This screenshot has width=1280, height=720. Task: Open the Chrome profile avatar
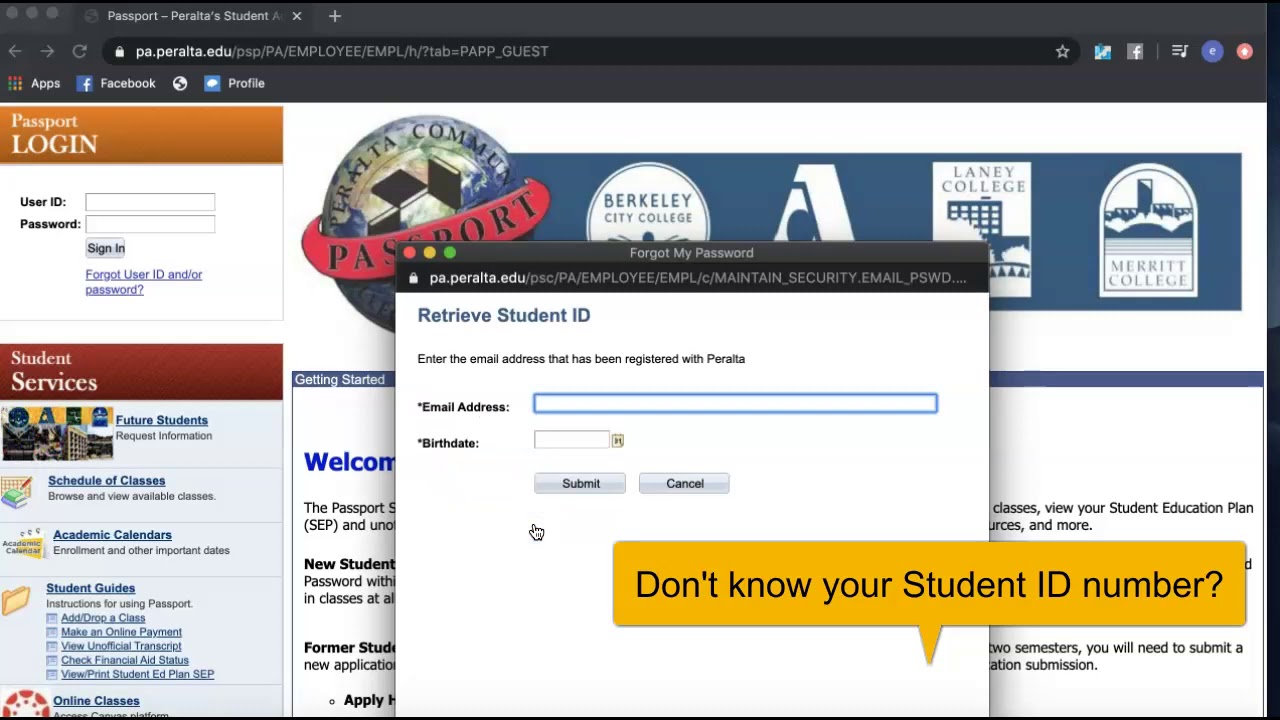point(1212,51)
